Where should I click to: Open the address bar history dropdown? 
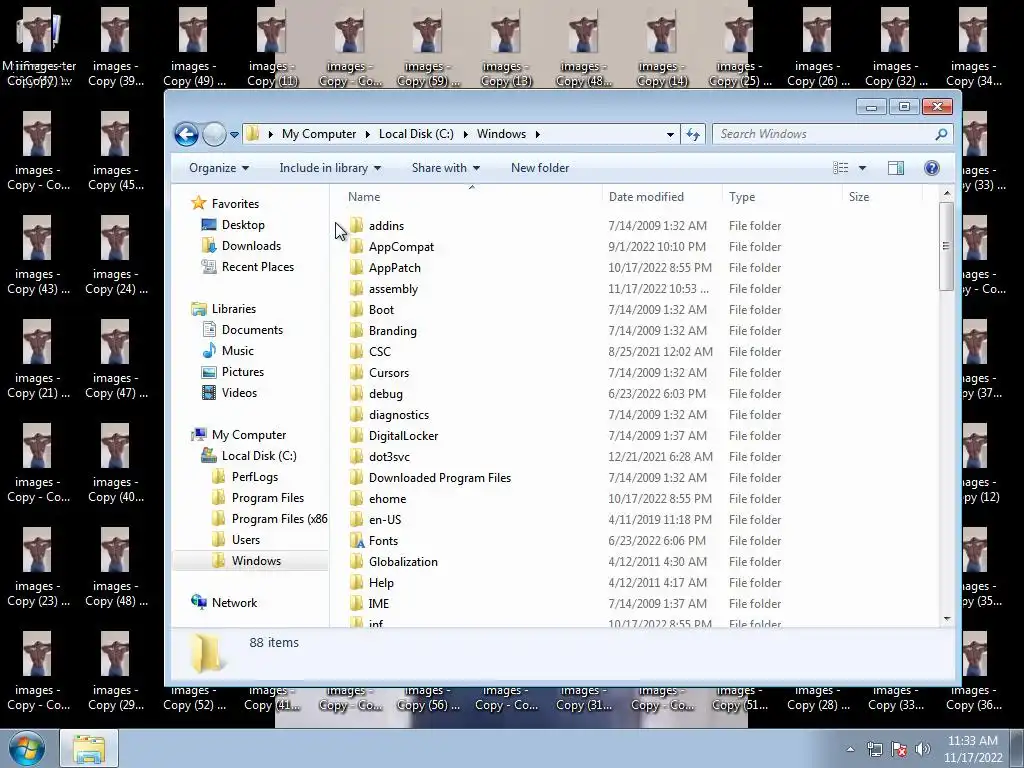(x=670, y=135)
